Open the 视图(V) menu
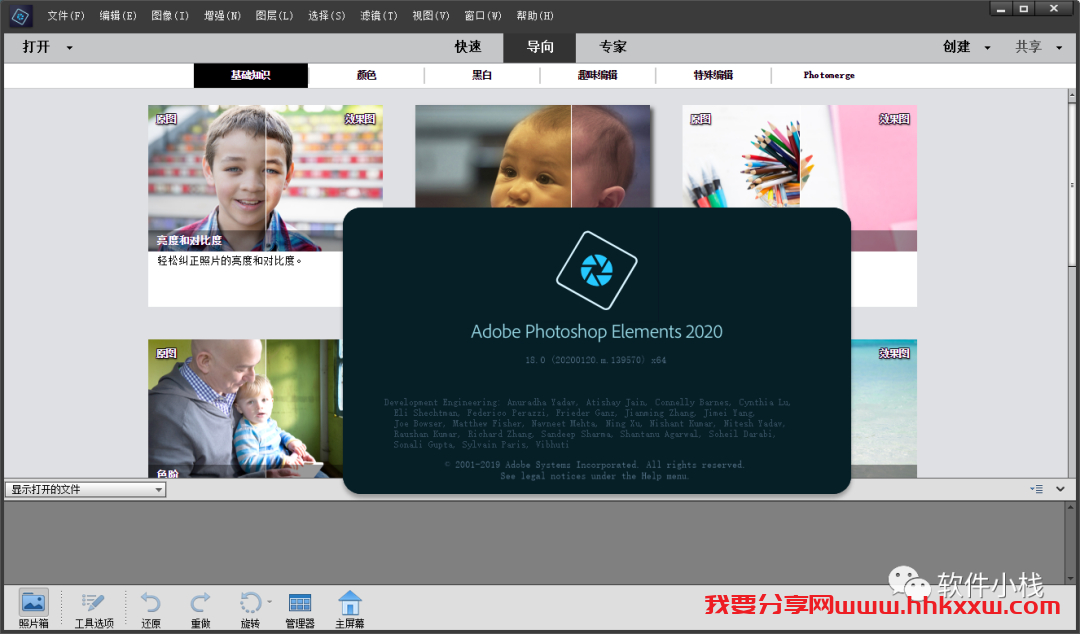This screenshot has height=634, width=1080. tap(431, 15)
